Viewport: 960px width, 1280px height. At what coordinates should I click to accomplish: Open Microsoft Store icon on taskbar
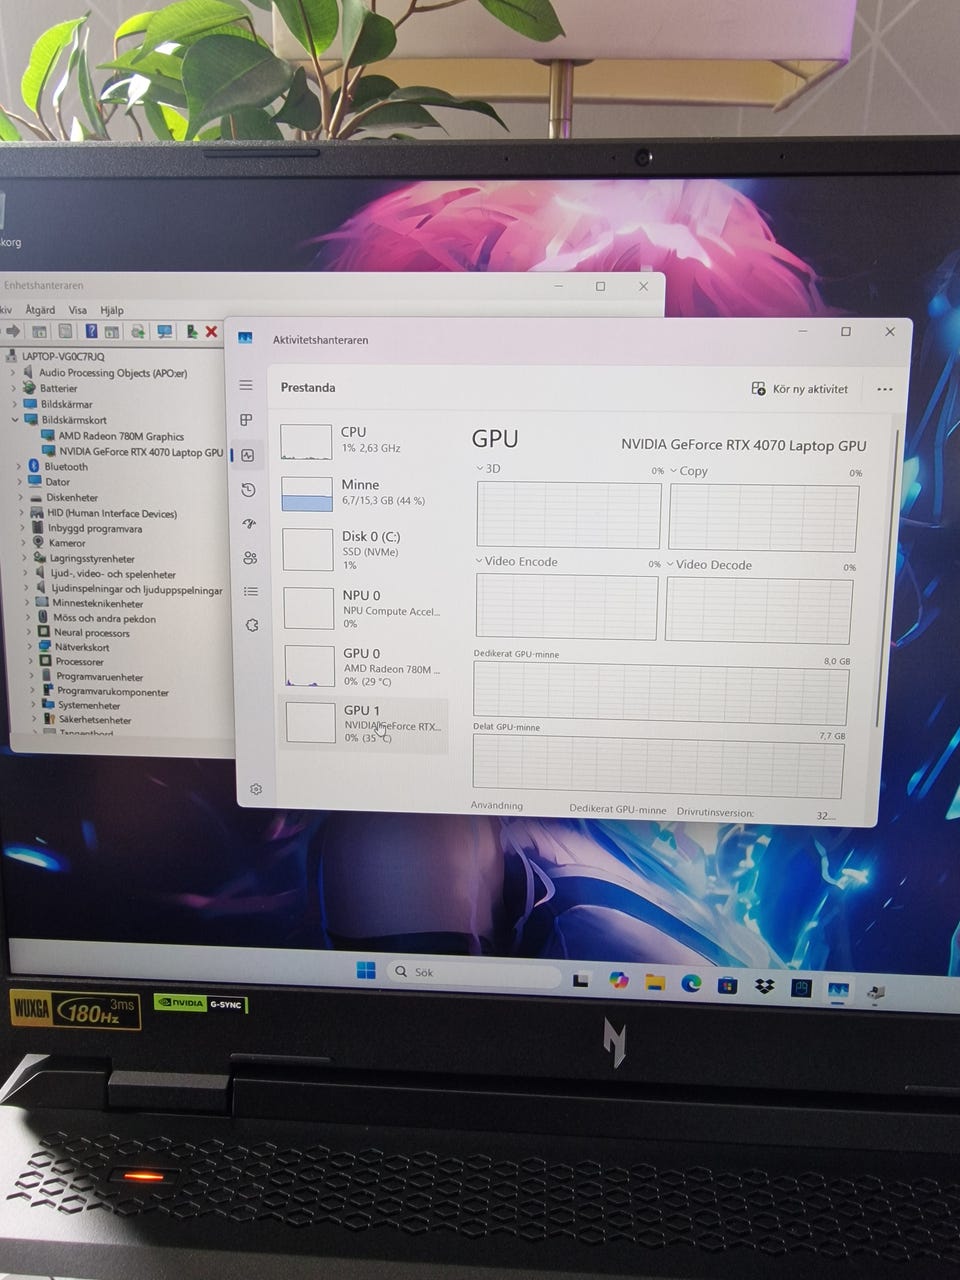727,986
